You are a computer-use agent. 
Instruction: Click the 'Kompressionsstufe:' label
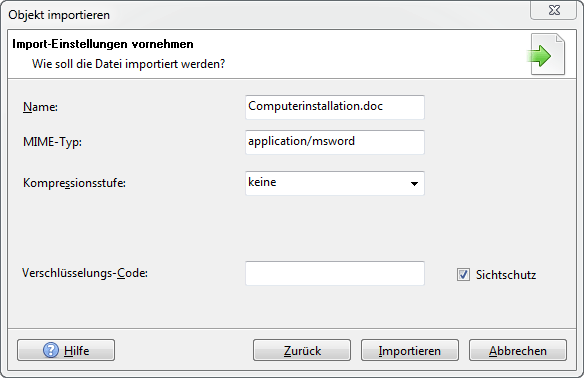74,183
